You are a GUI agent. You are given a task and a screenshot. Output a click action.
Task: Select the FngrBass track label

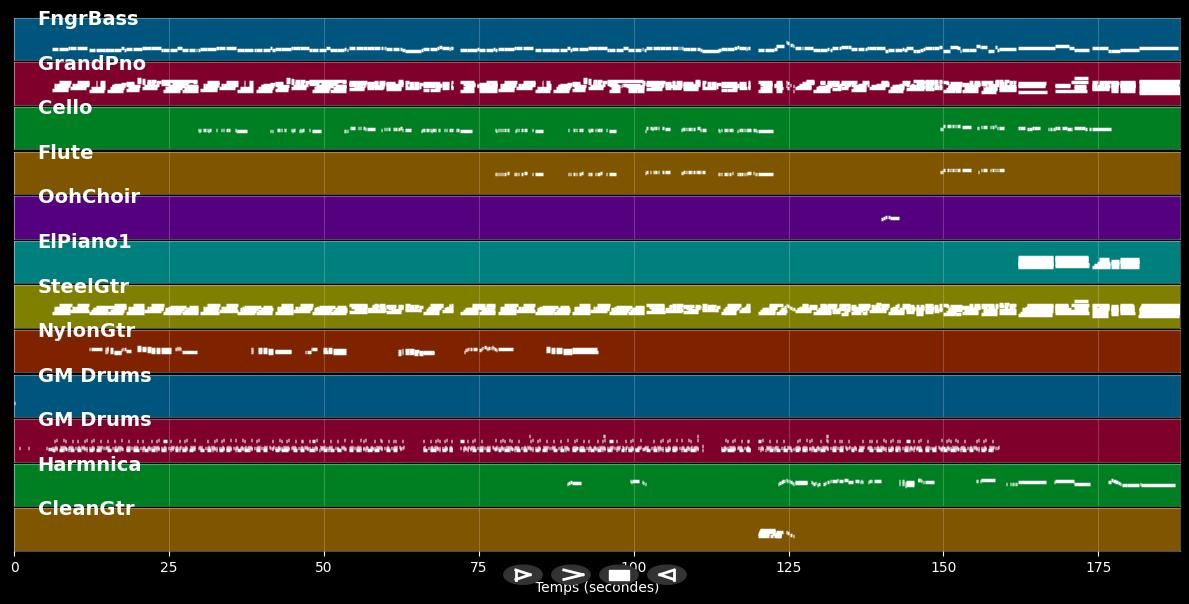tap(88, 19)
